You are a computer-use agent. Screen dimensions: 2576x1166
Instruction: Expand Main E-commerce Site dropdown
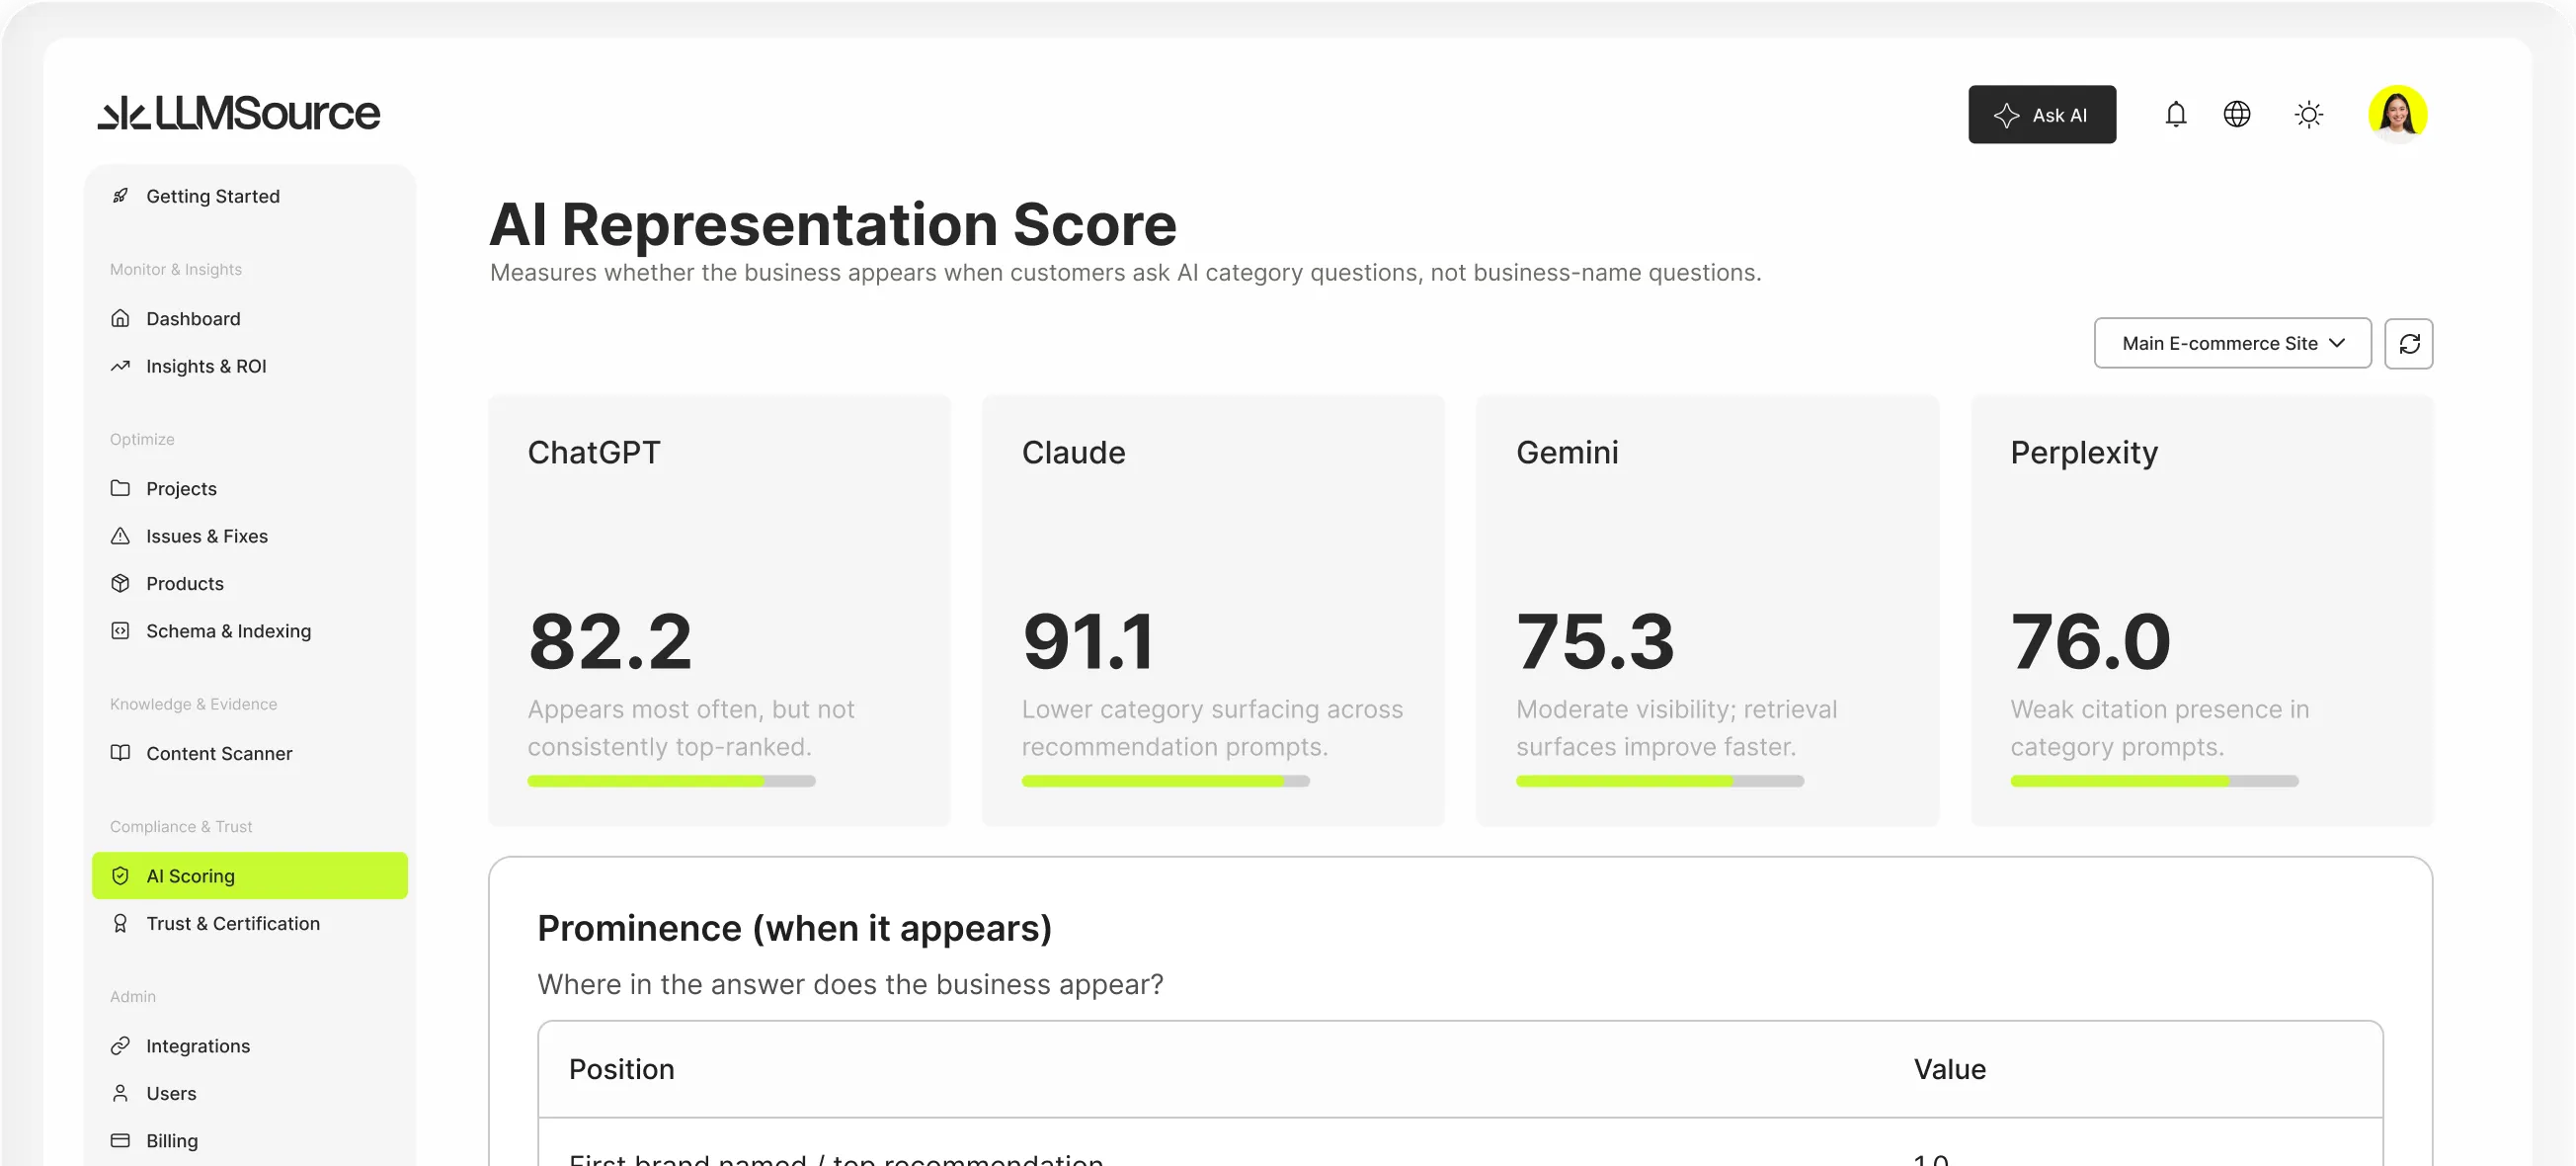click(2232, 343)
